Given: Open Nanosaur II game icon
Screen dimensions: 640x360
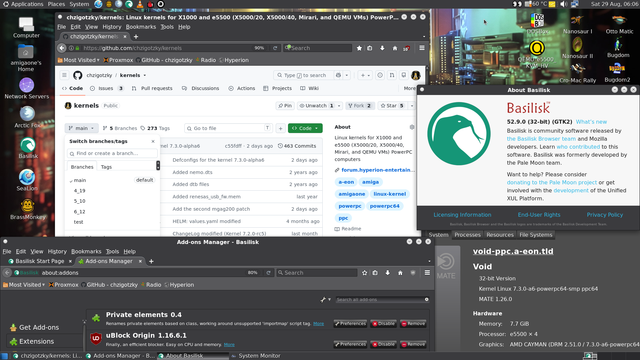Looking at the screenshot, I should 577,48.
